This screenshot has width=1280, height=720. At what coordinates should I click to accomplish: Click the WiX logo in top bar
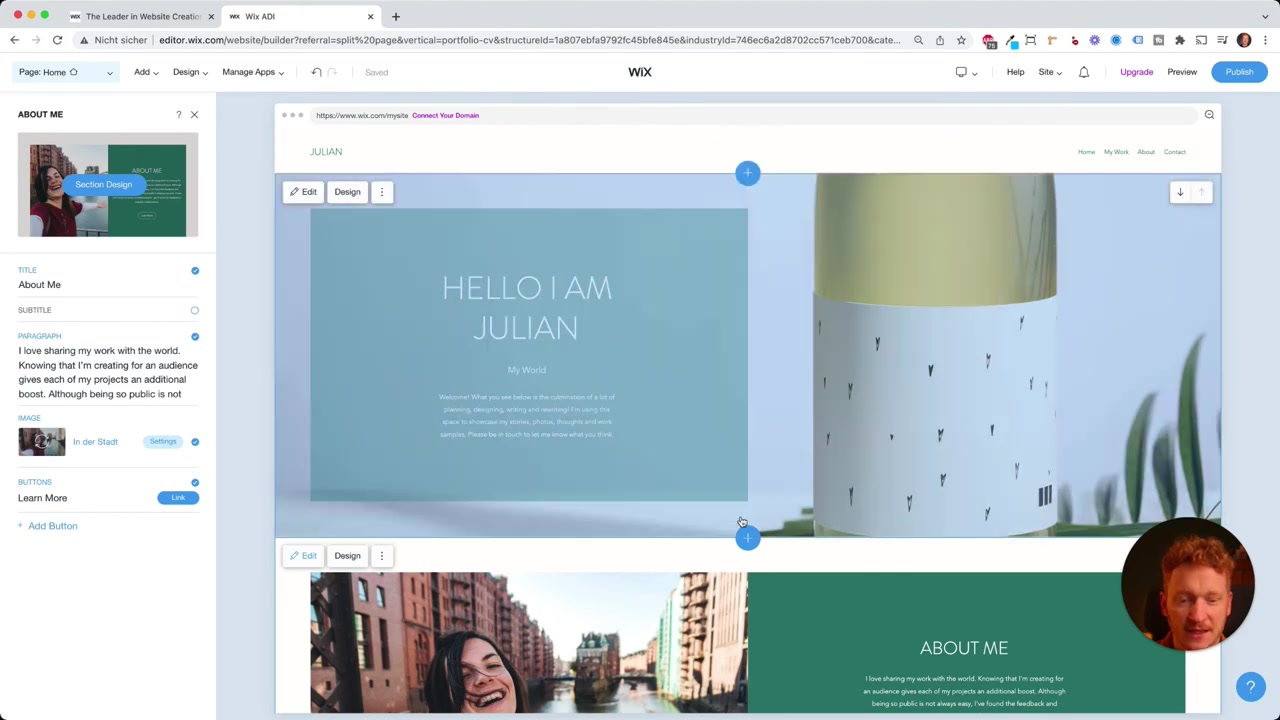pyautogui.click(x=640, y=72)
